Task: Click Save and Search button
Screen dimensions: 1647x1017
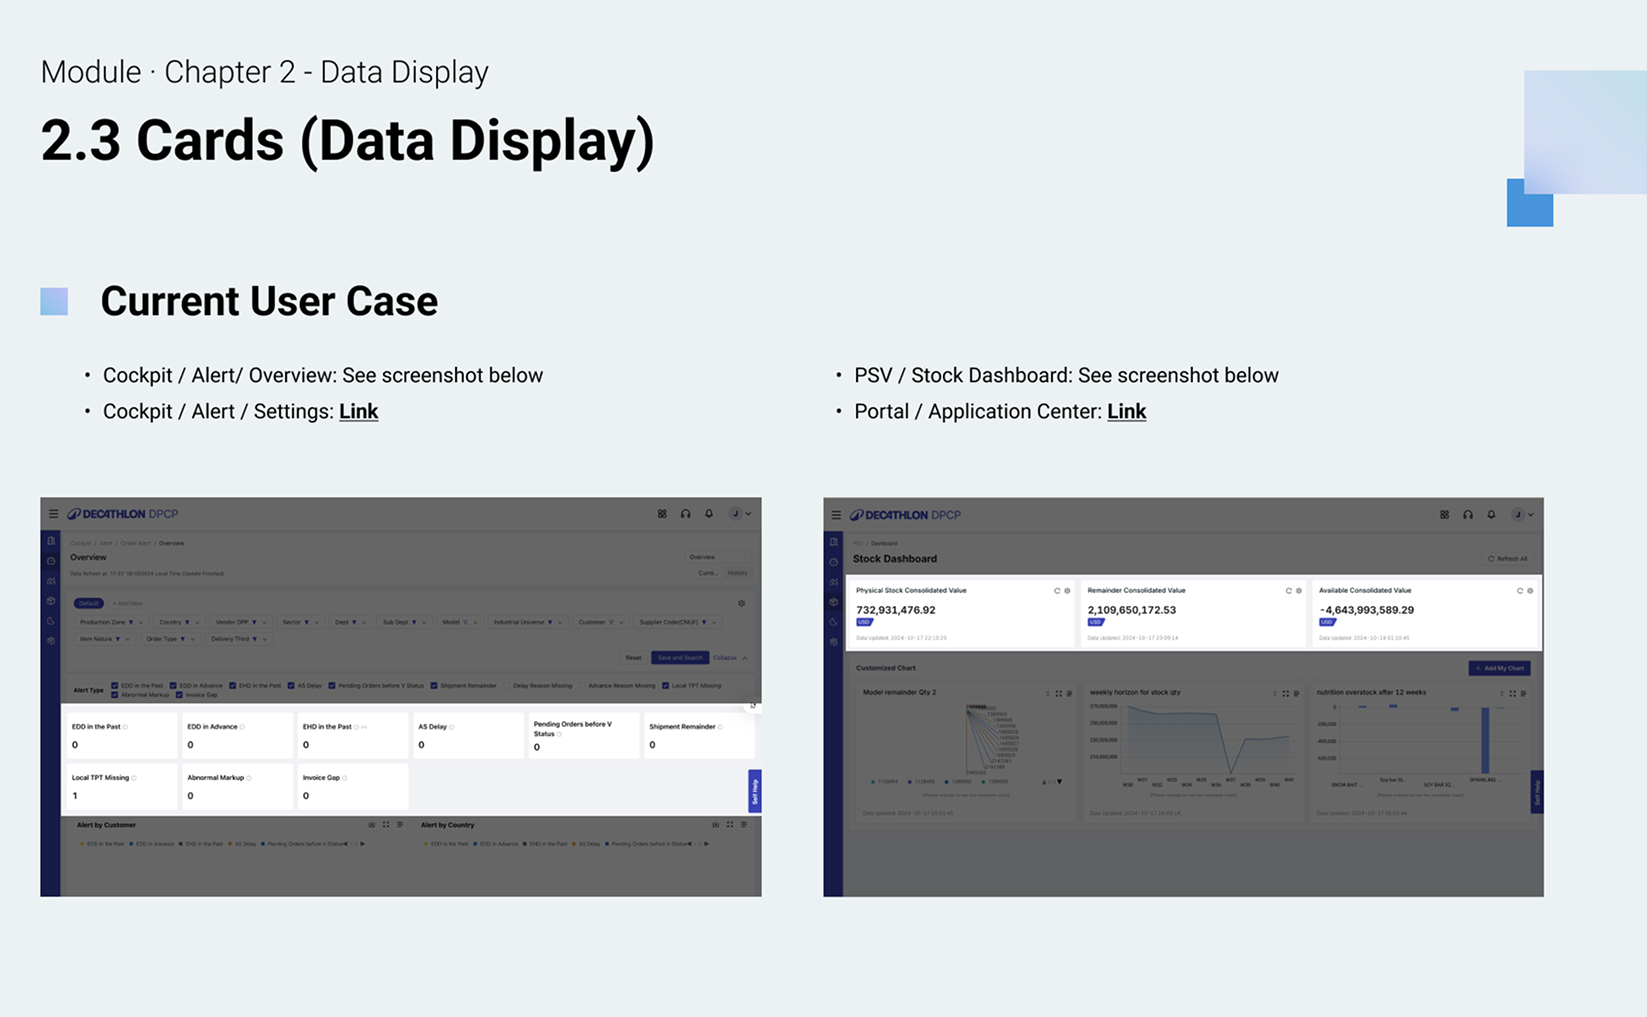Action: [x=680, y=658]
